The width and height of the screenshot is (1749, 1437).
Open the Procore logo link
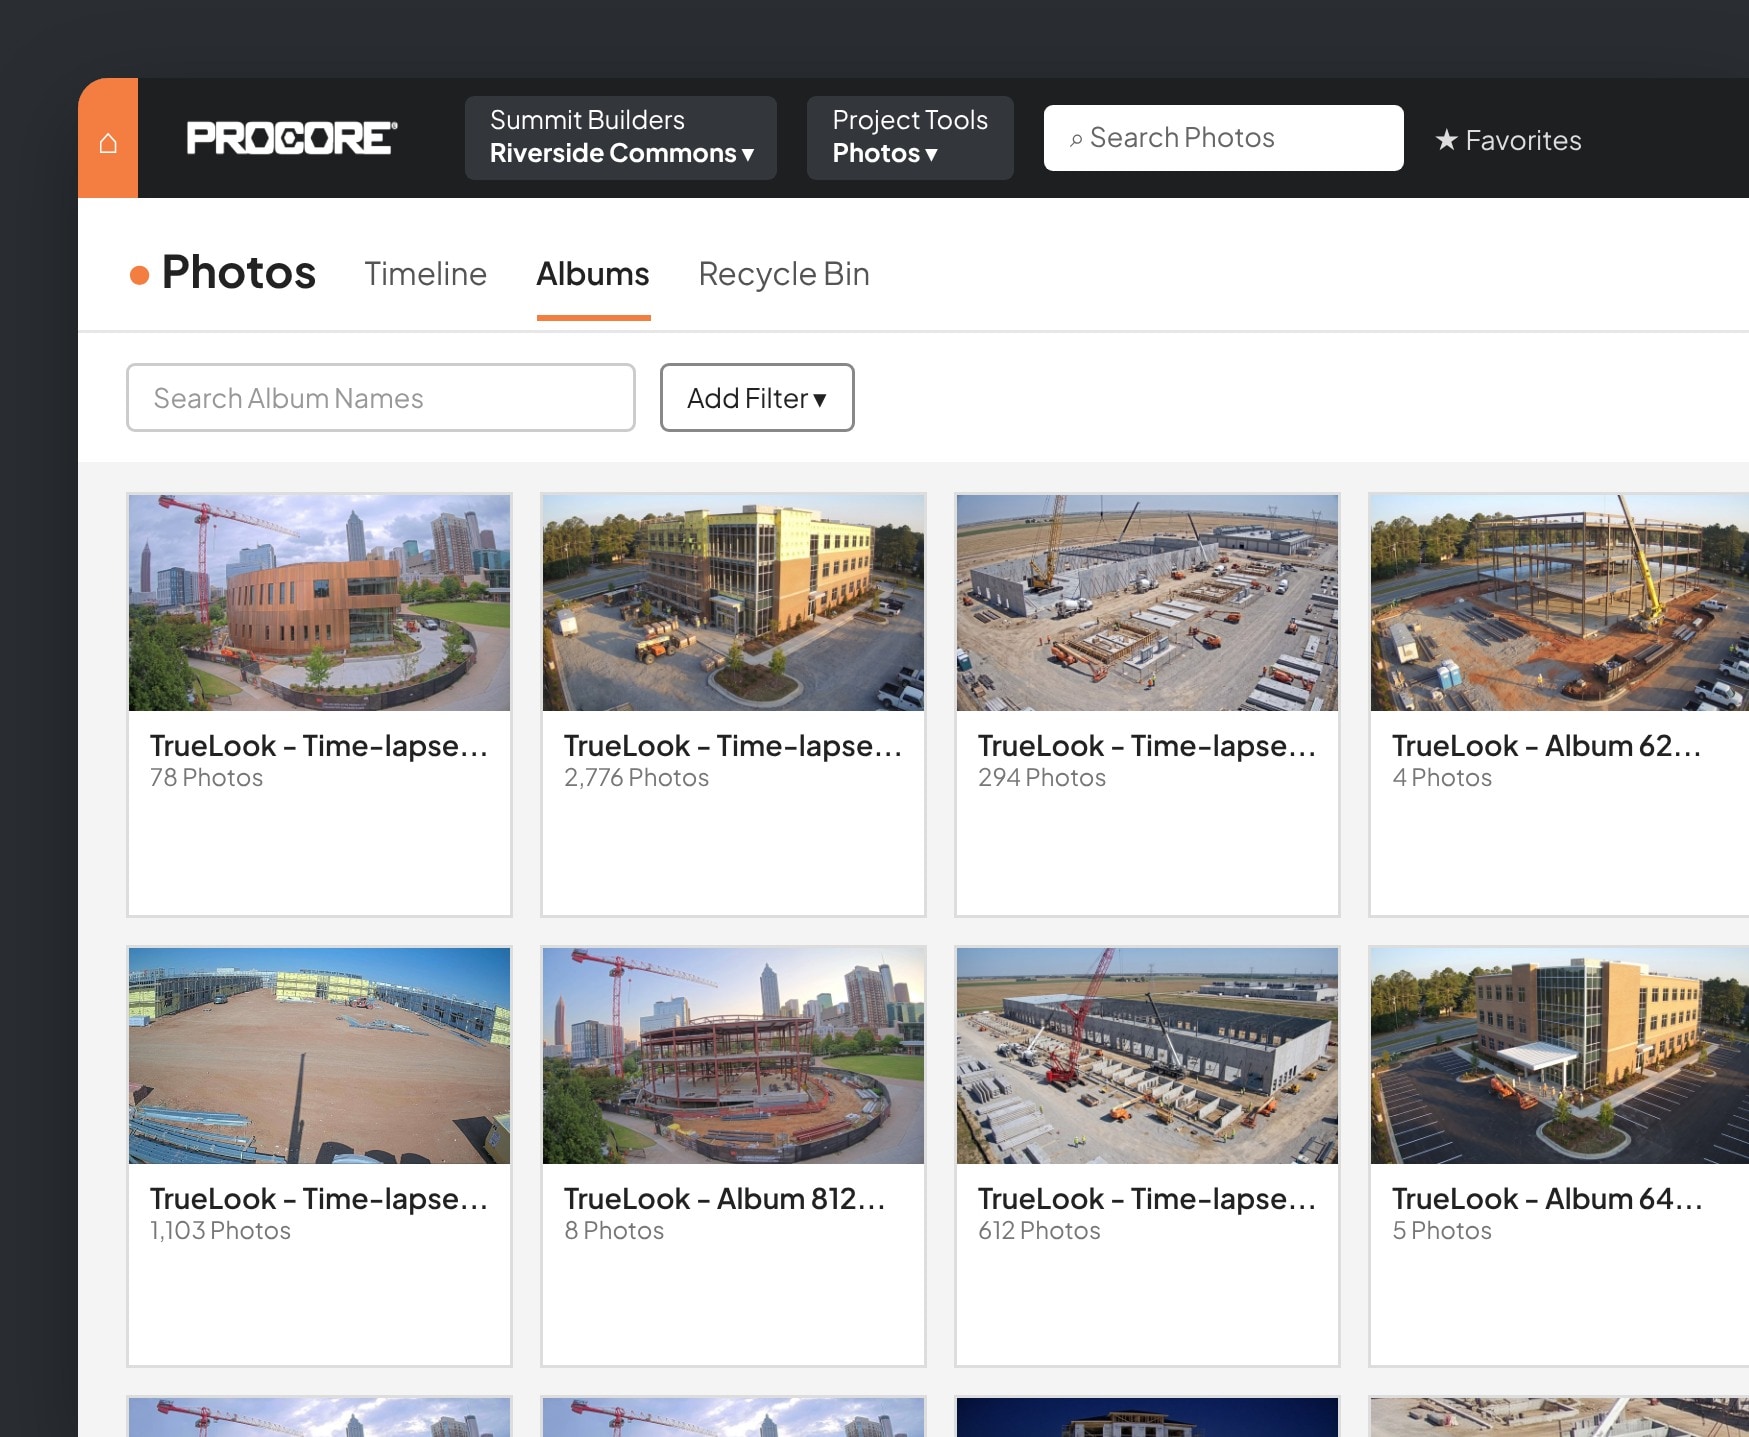pos(292,138)
